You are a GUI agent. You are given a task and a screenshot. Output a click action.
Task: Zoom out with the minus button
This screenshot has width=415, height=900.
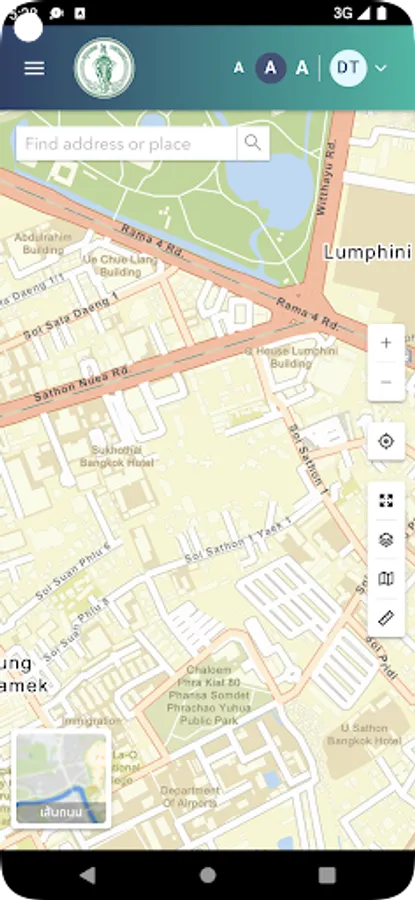coord(386,382)
